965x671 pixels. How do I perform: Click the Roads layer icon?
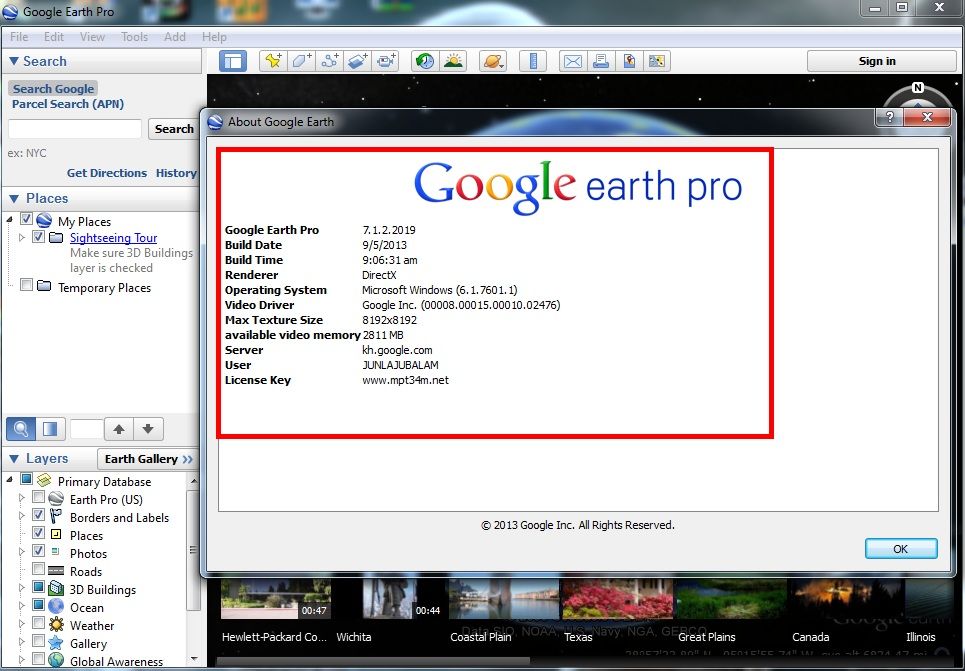(x=56, y=571)
